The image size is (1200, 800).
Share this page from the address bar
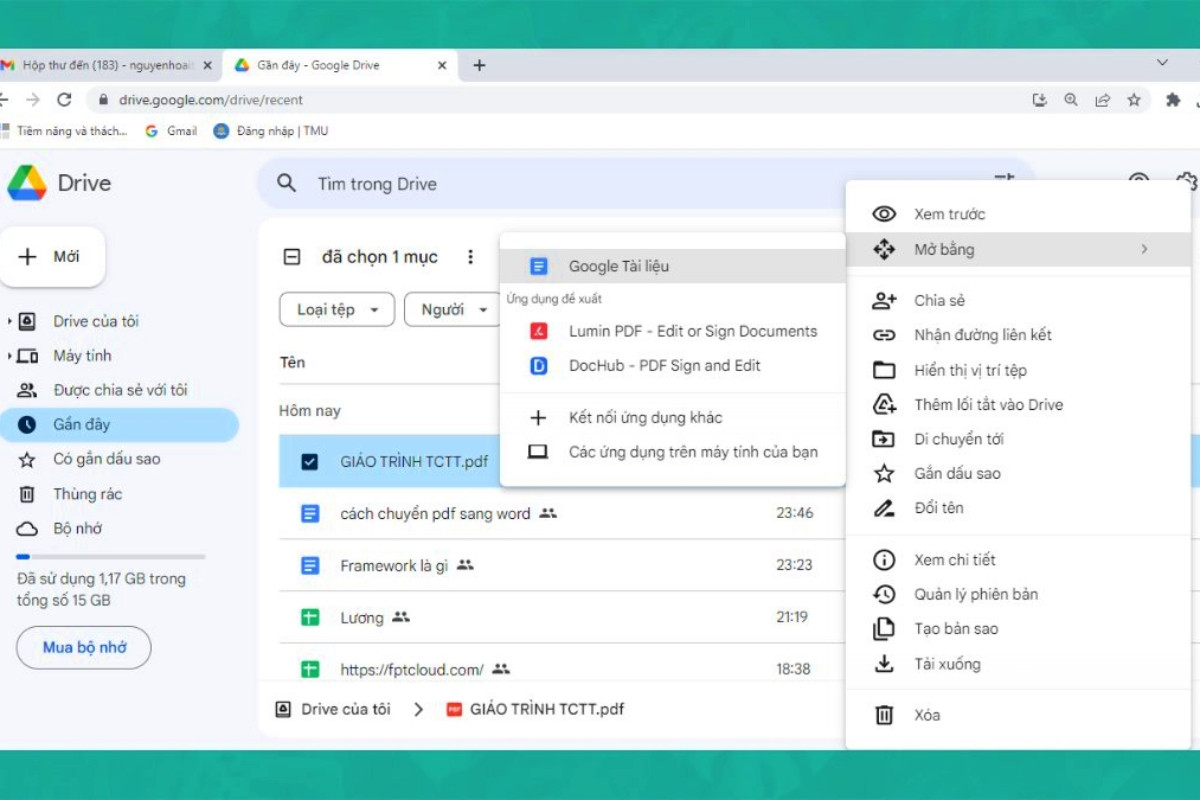[x=1103, y=100]
